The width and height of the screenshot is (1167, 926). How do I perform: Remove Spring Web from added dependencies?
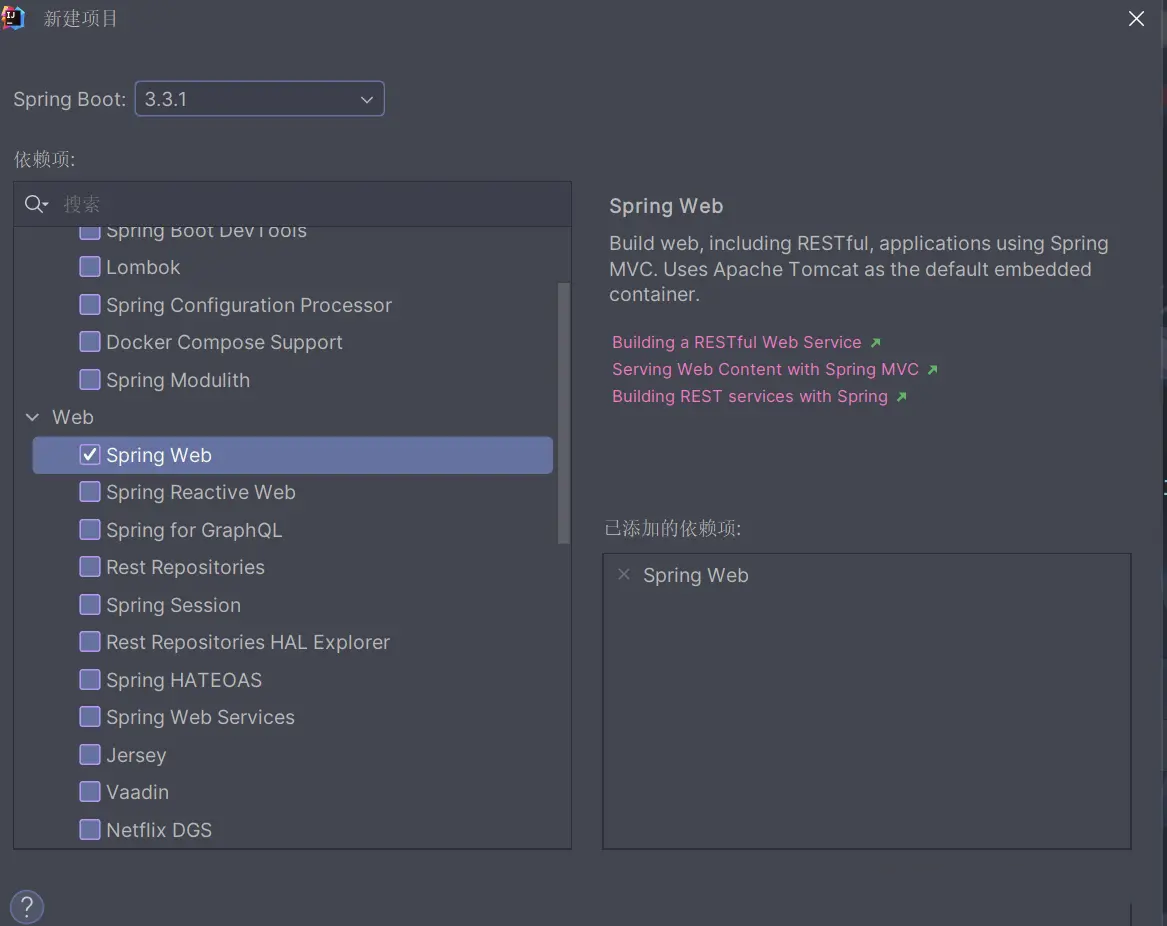(x=624, y=574)
